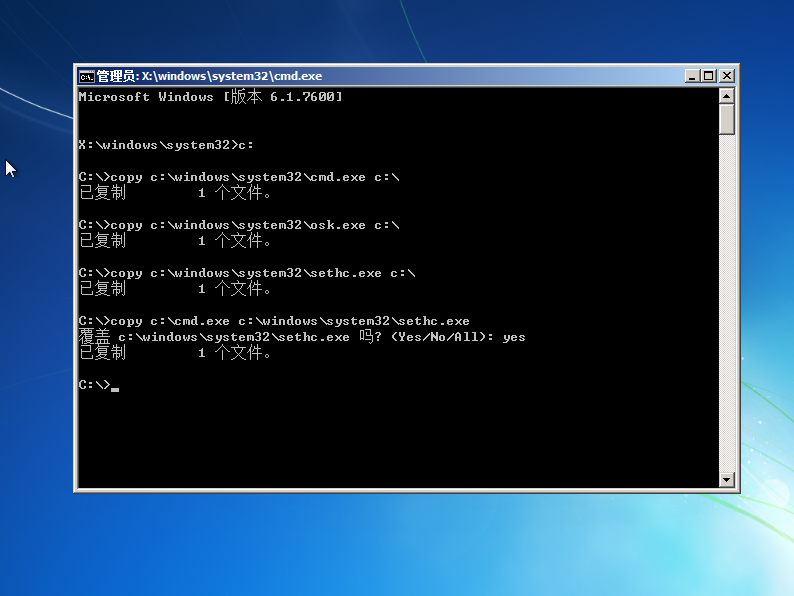The width and height of the screenshot is (794, 596).
Task: Click the copy osk.exe command line
Action: [238, 225]
